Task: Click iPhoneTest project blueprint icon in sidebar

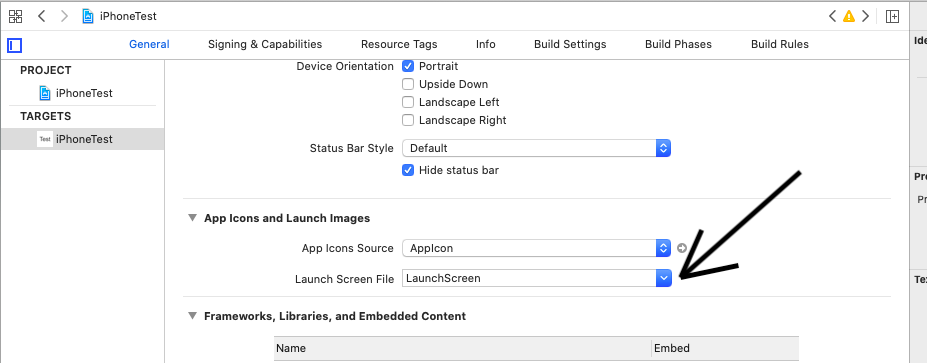Action: 45,93
